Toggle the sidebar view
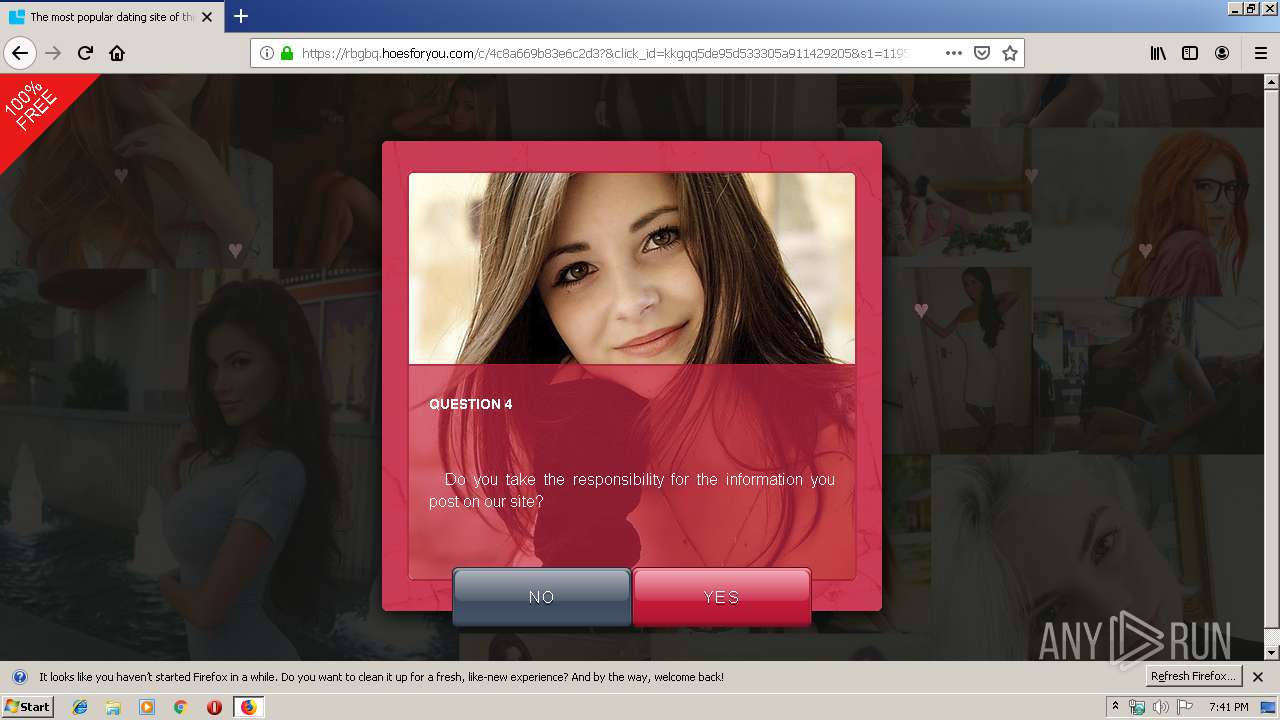This screenshot has height=720, width=1280. (x=1190, y=53)
